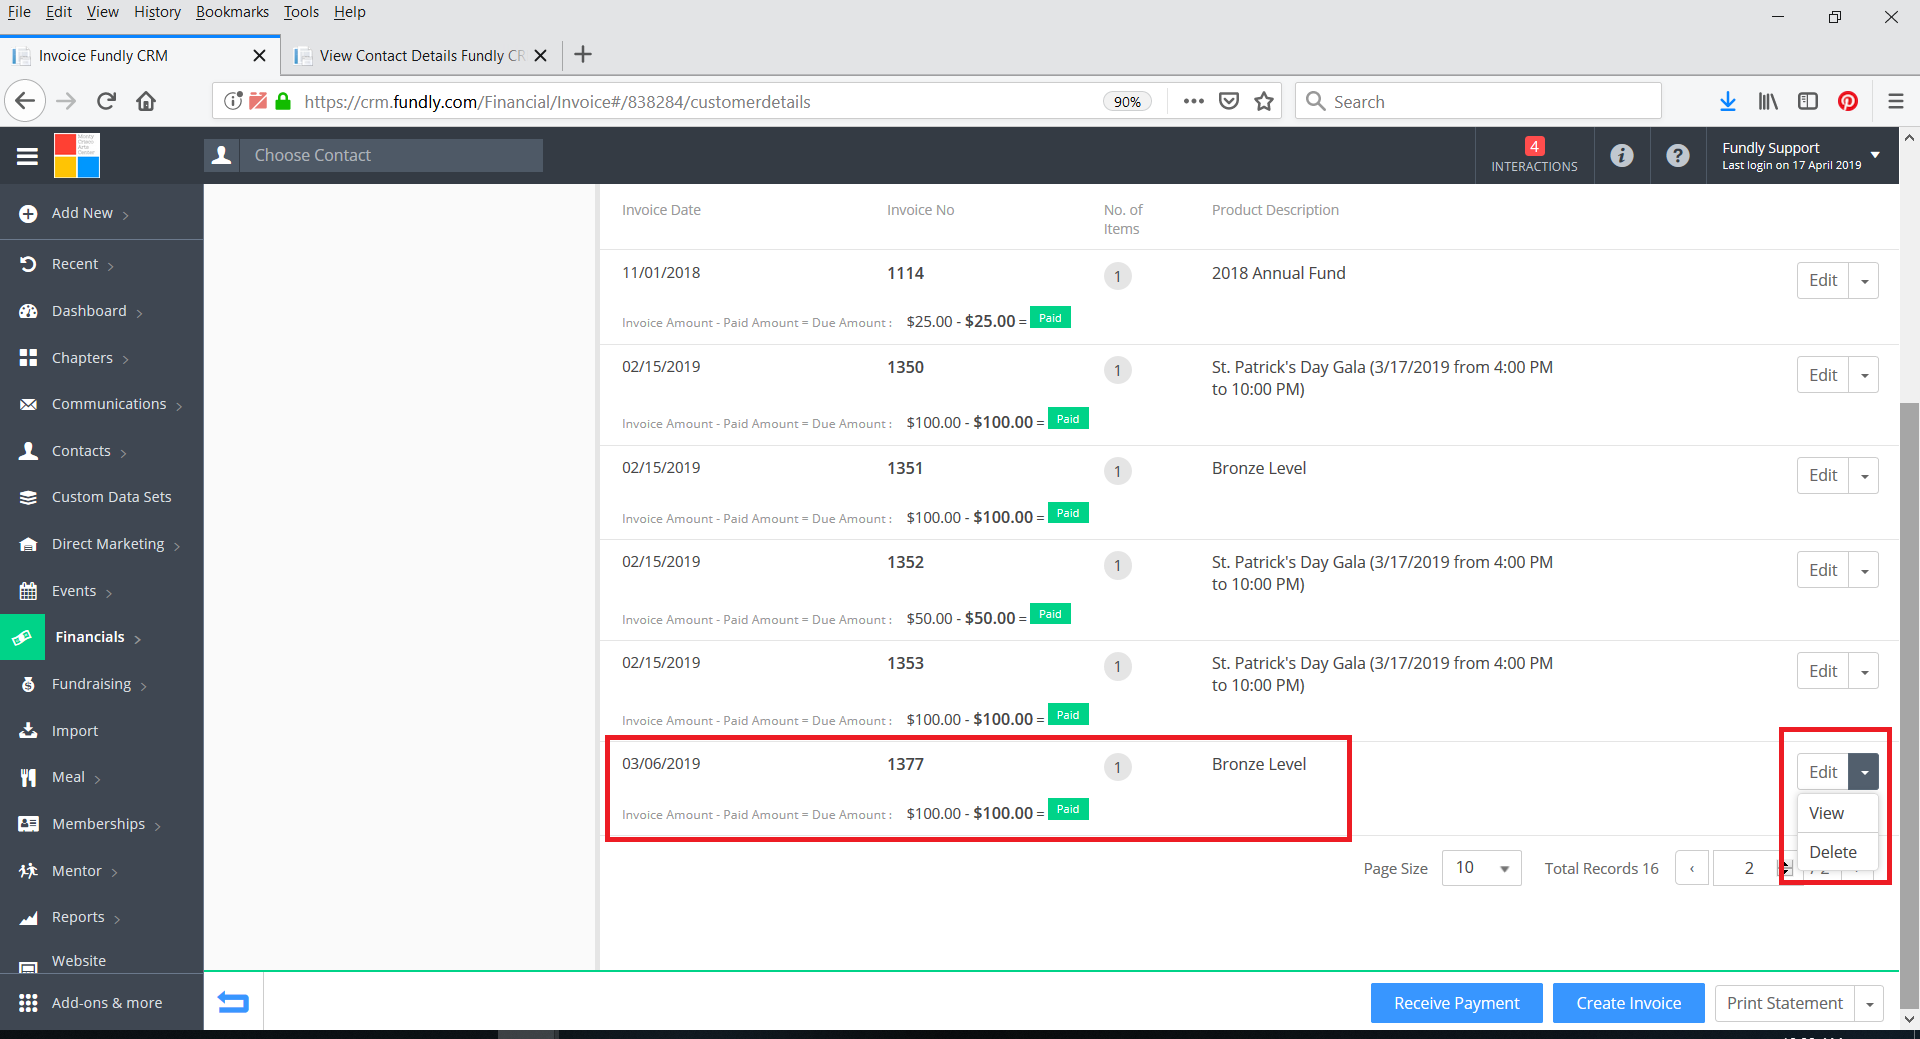1920x1039 pixels.
Task: Click Print Statement button
Action: 1784,1003
